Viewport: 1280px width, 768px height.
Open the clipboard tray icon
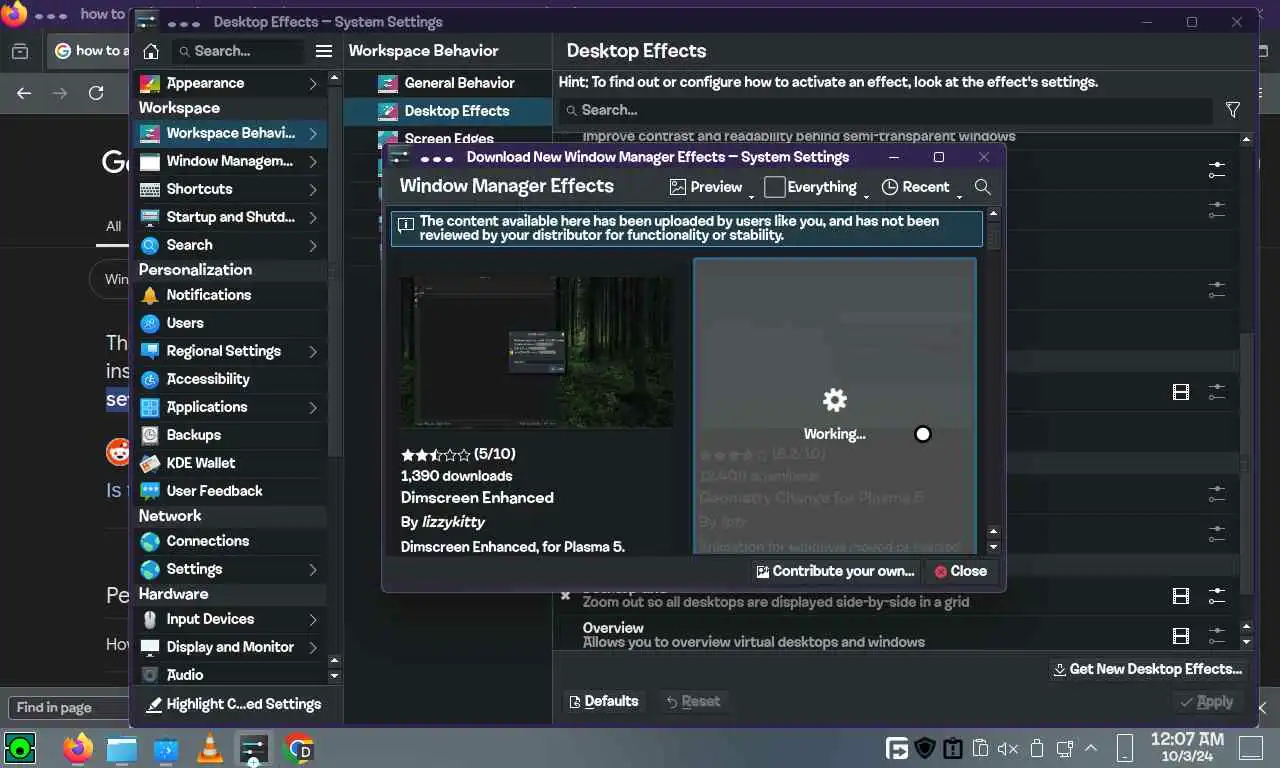coord(981,748)
